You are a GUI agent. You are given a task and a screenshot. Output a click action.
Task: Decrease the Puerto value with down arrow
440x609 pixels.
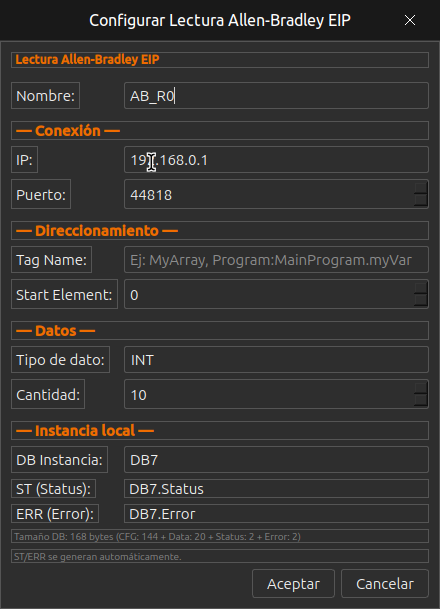(421, 200)
